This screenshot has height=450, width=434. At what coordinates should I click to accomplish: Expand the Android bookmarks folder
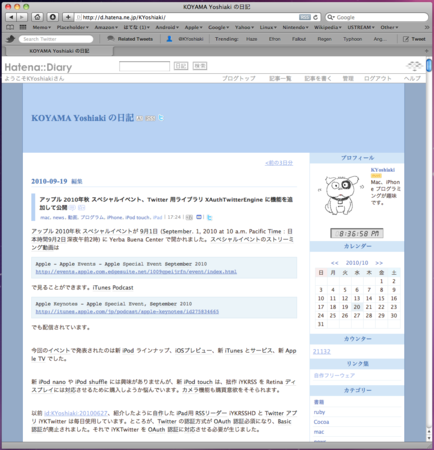(167, 27)
